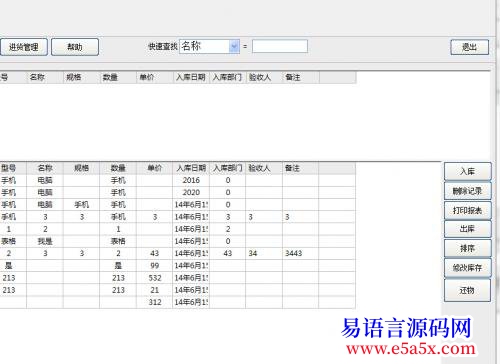Click lower table 入库日期 column header
The height and width of the screenshot is (364, 500).
pyautogui.click(x=191, y=168)
